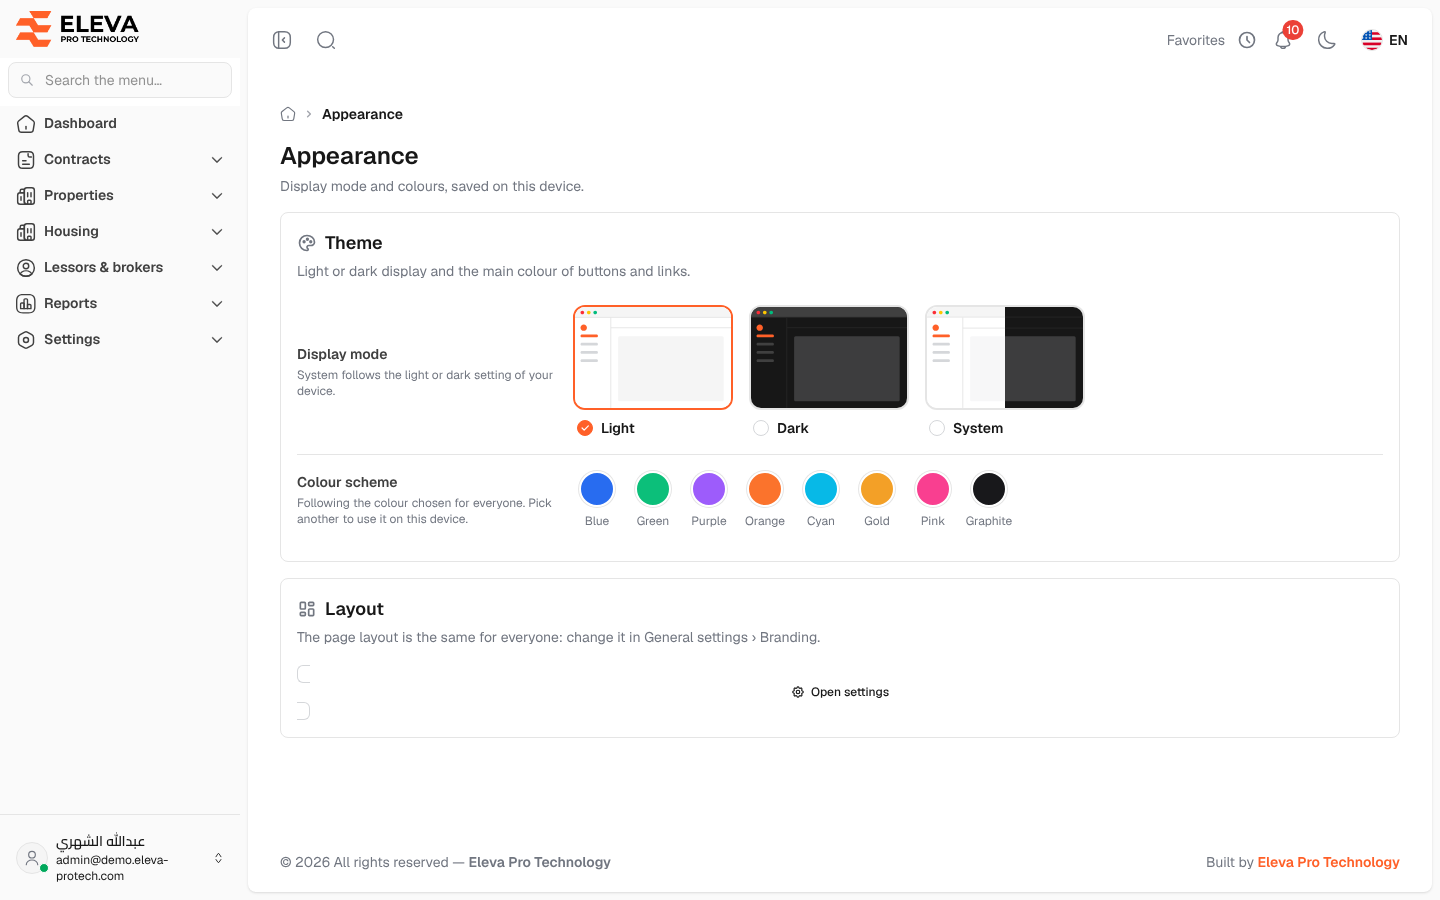Select the Dark display mode radio
The image size is (1440, 900).
click(761, 428)
